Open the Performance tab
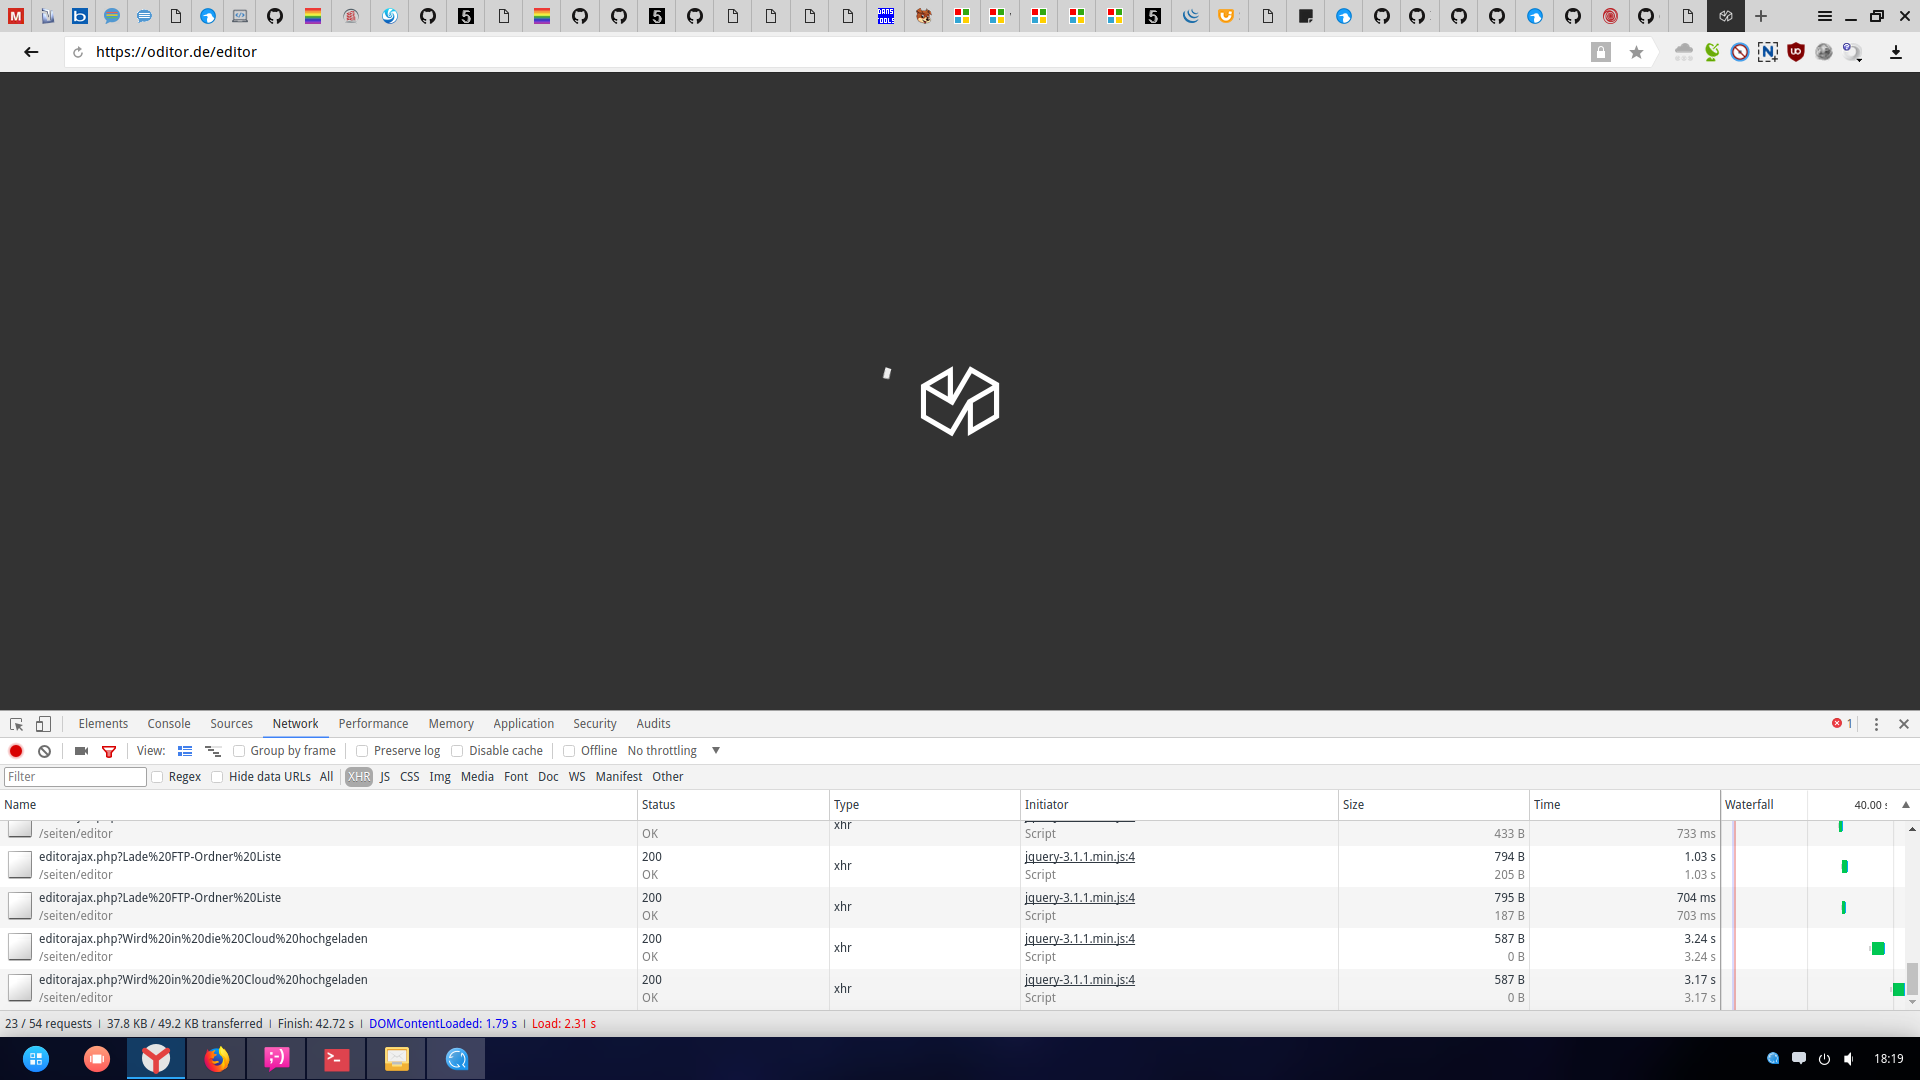 pyautogui.click(x=373, y=724)
